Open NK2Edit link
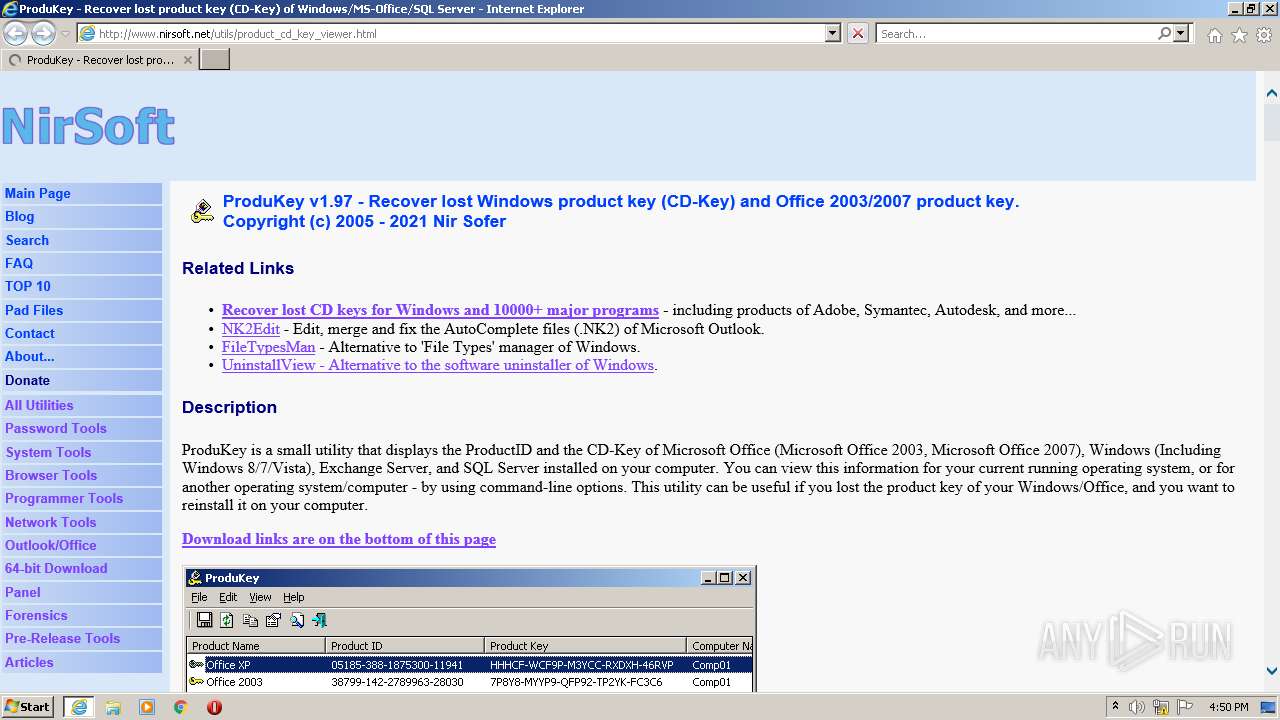1280x720 pixels. [x=251, y=329]
